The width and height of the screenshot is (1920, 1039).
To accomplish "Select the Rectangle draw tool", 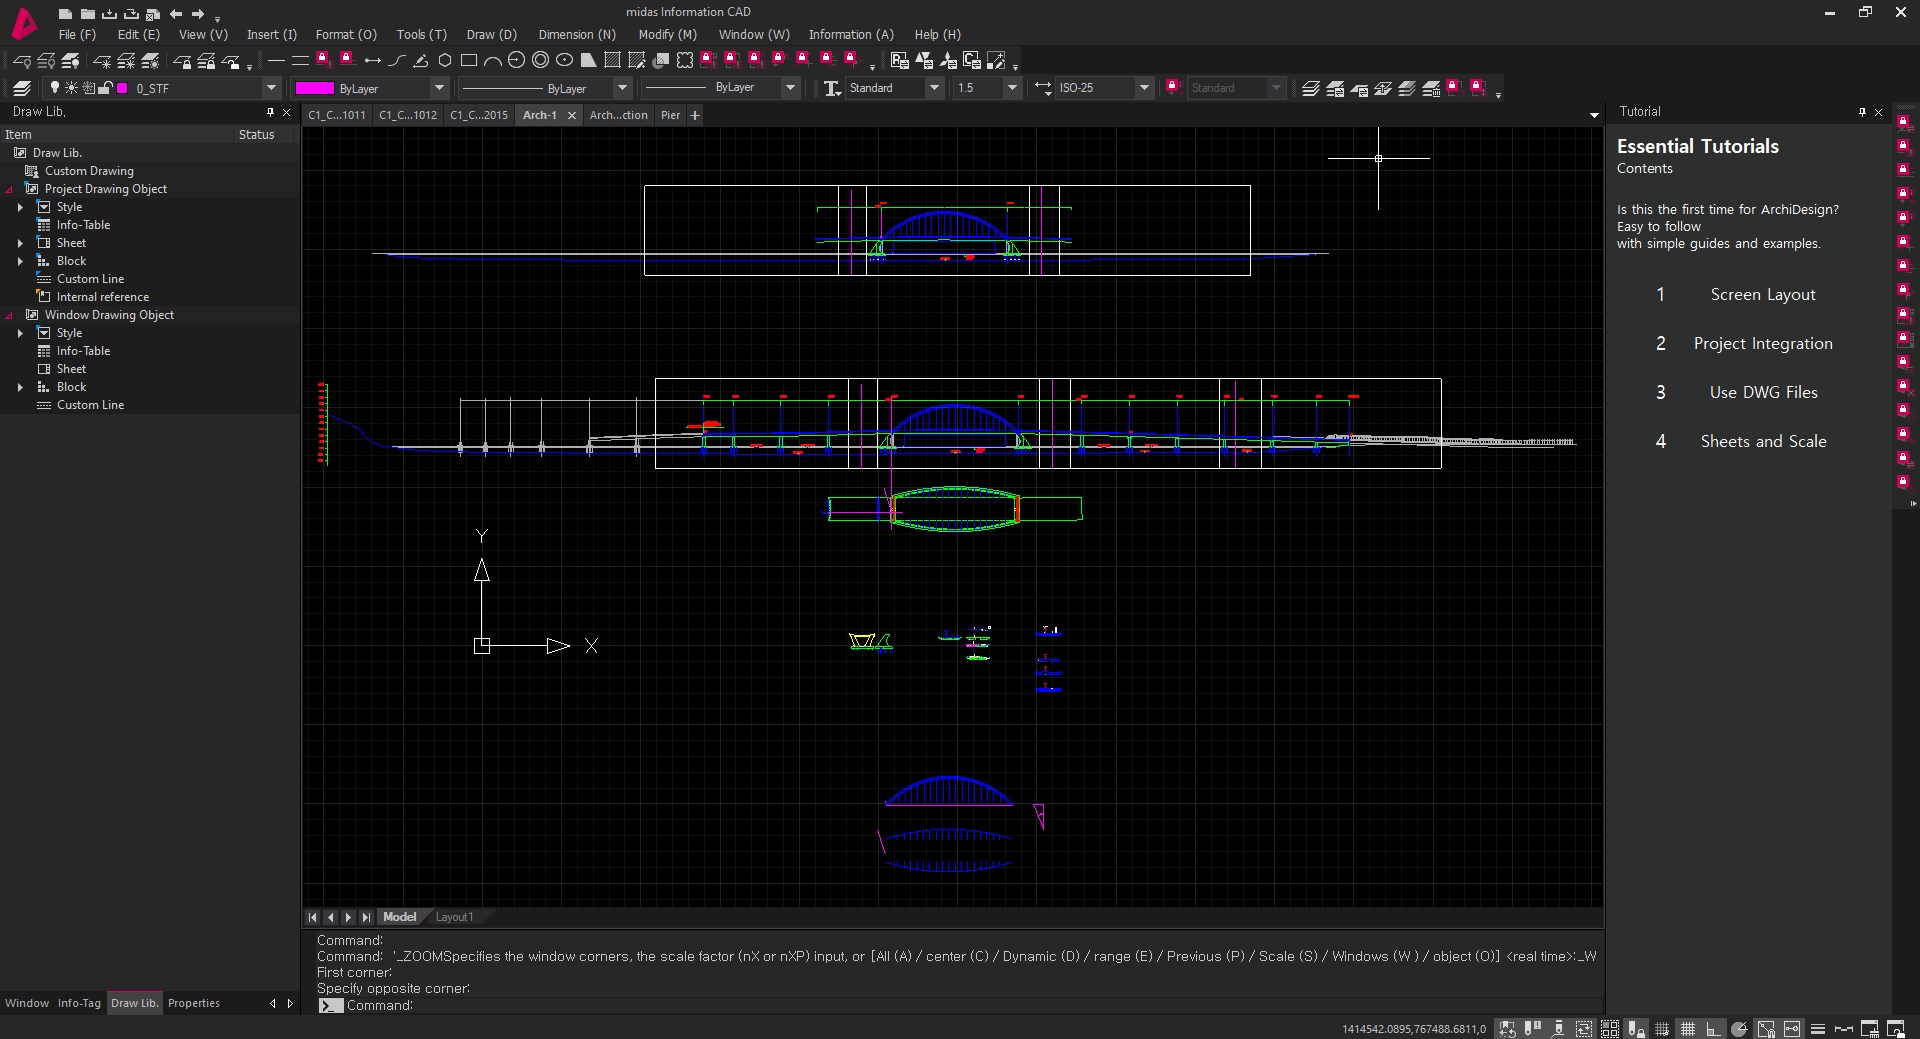I will [x=469, y=61].
